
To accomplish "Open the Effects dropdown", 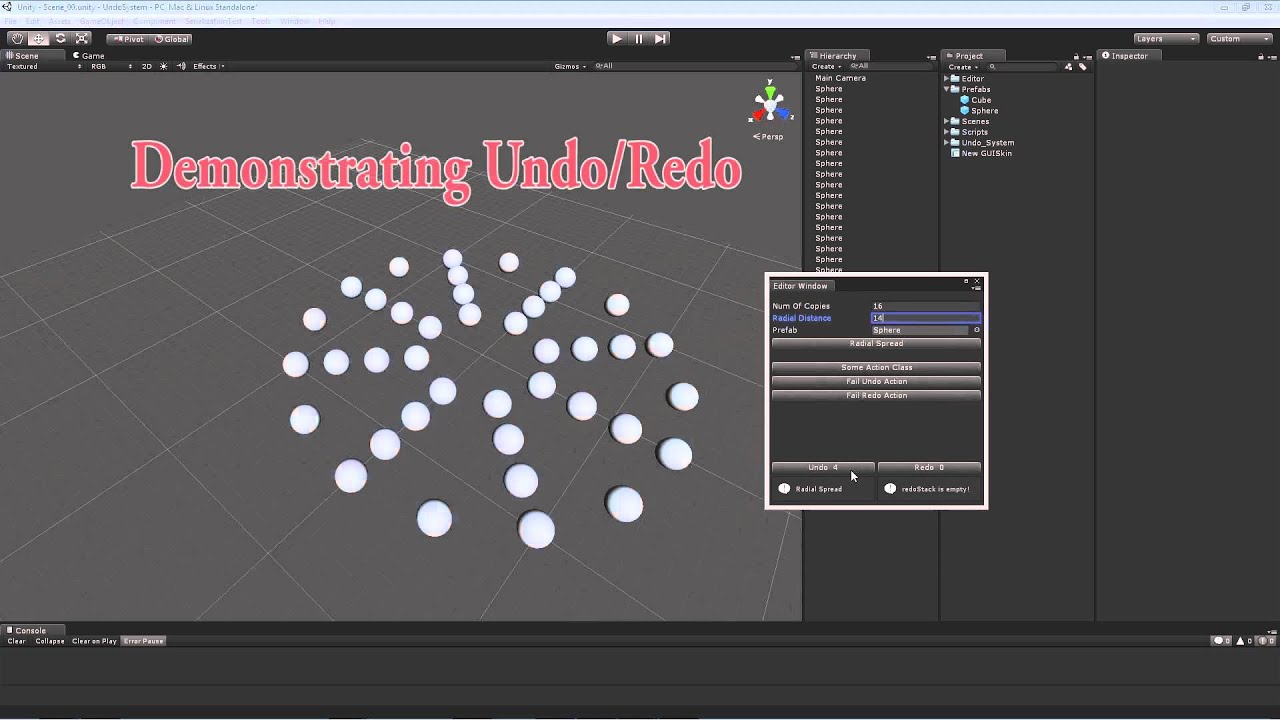I will click(208, 66).
